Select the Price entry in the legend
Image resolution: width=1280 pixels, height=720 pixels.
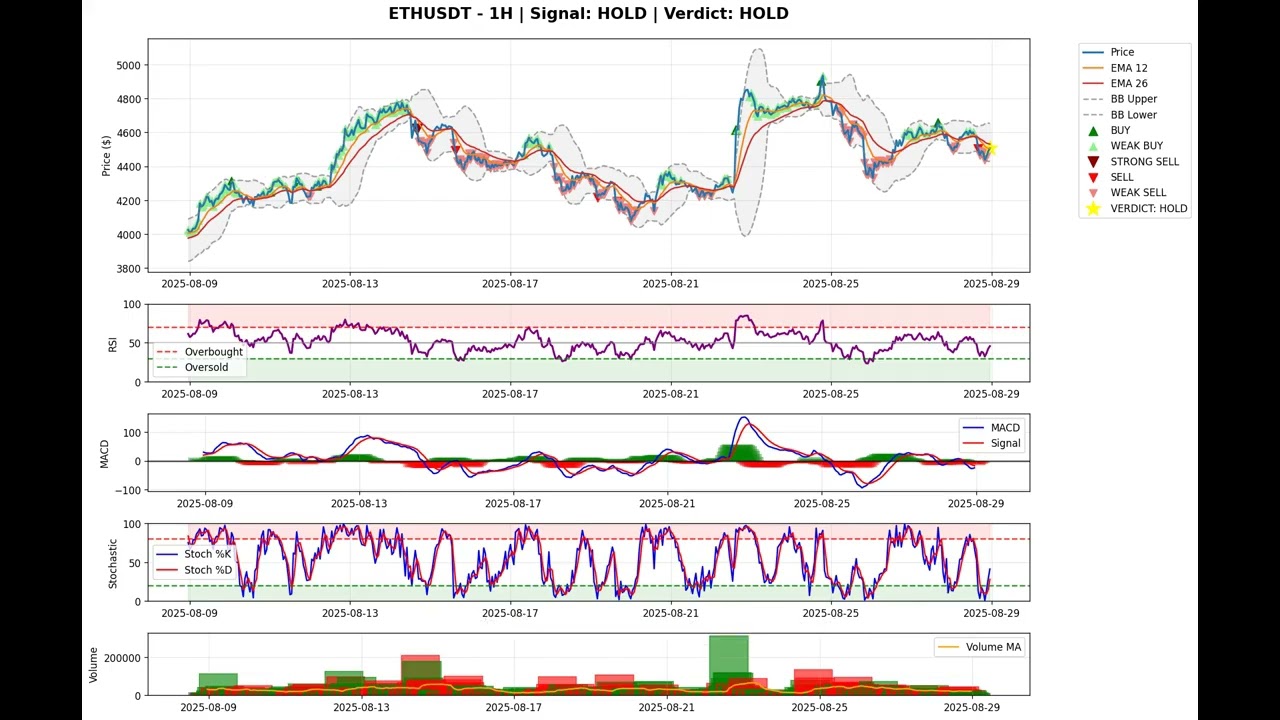[x=1109, y=52]
